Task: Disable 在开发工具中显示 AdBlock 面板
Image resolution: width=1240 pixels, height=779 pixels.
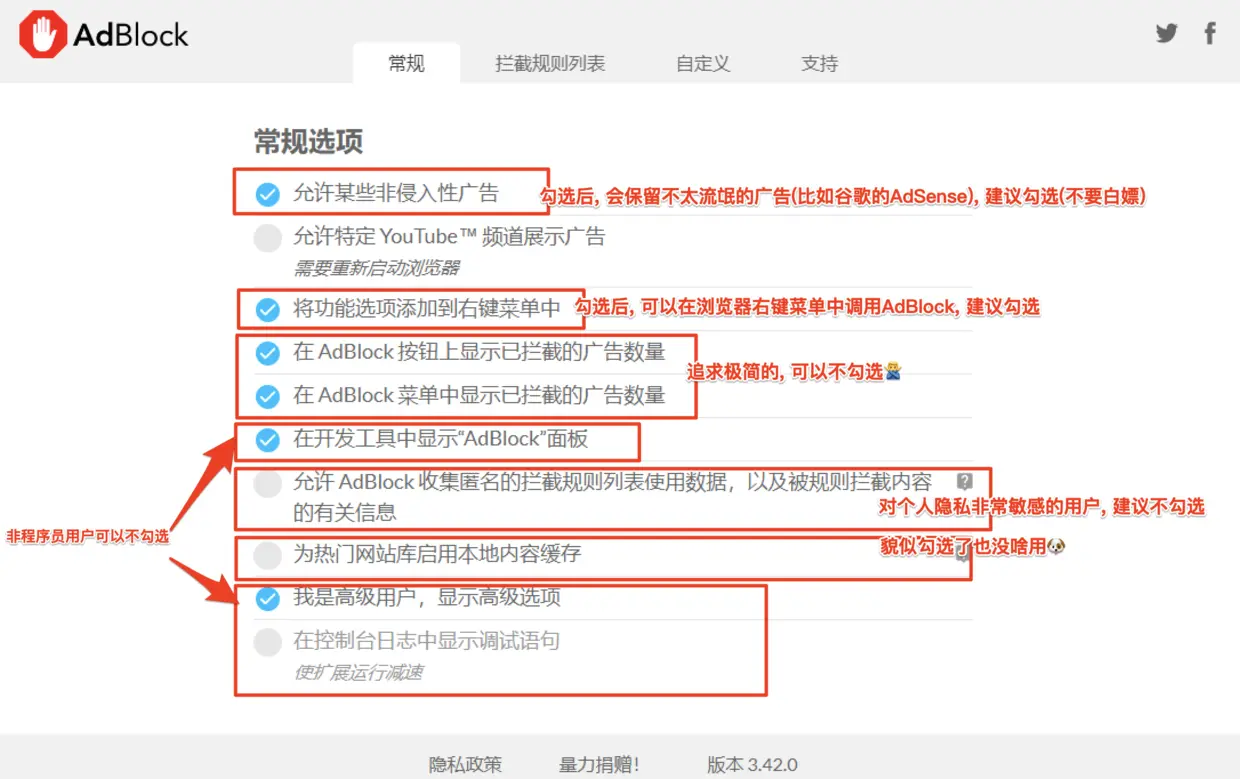Action: 267,439
